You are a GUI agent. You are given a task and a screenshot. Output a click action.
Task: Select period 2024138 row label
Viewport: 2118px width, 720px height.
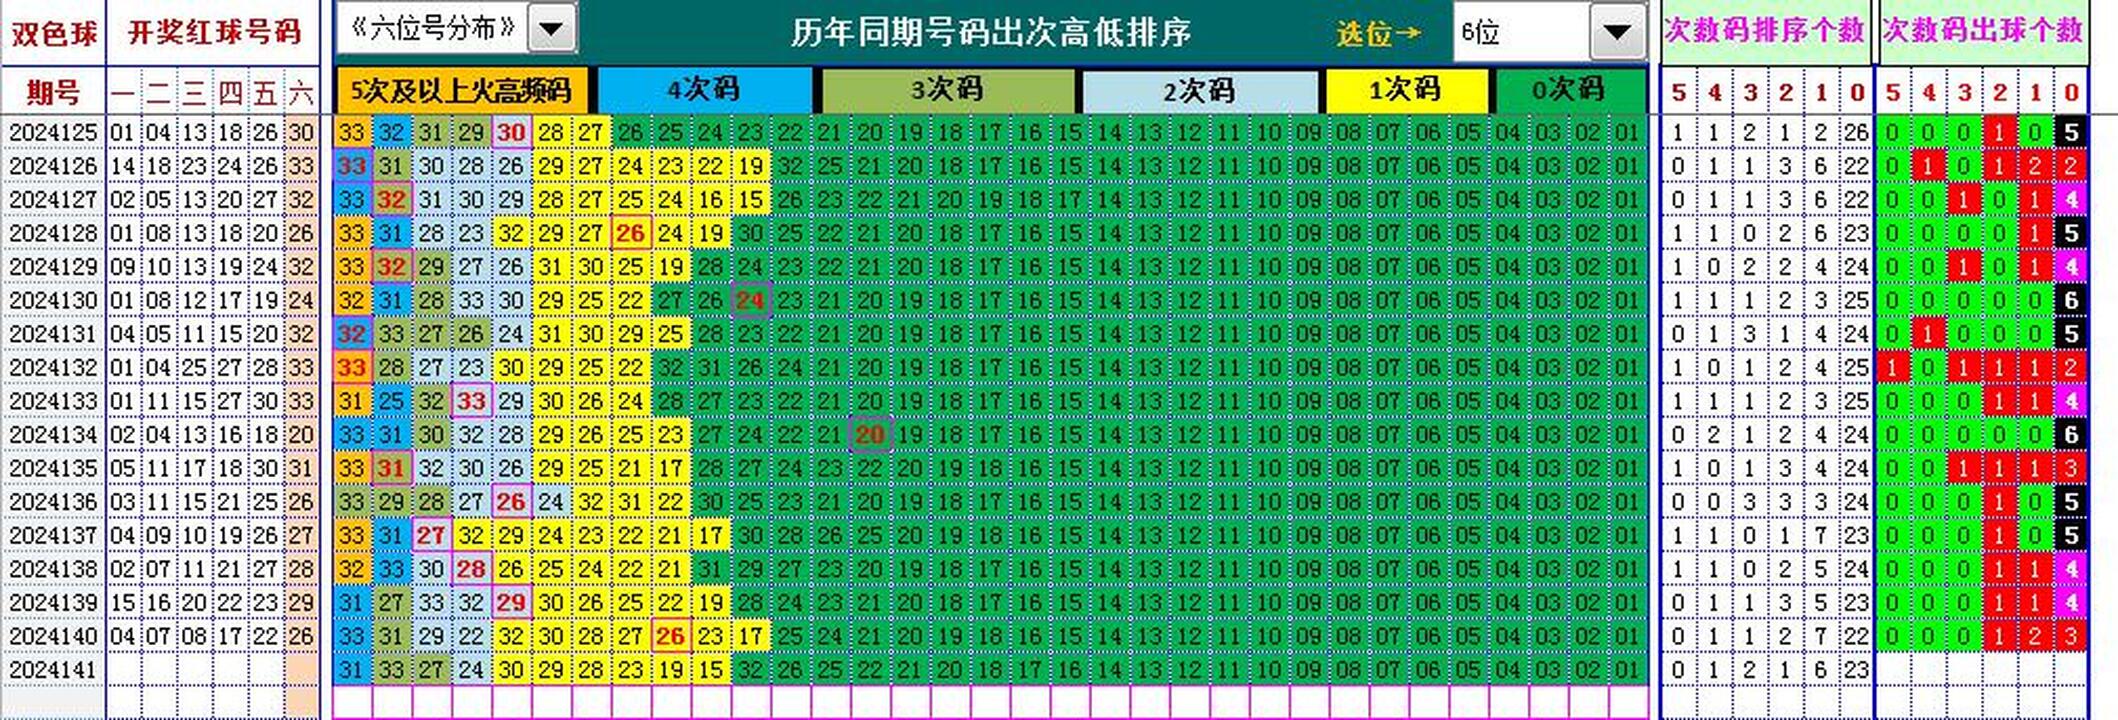[53, 568]
